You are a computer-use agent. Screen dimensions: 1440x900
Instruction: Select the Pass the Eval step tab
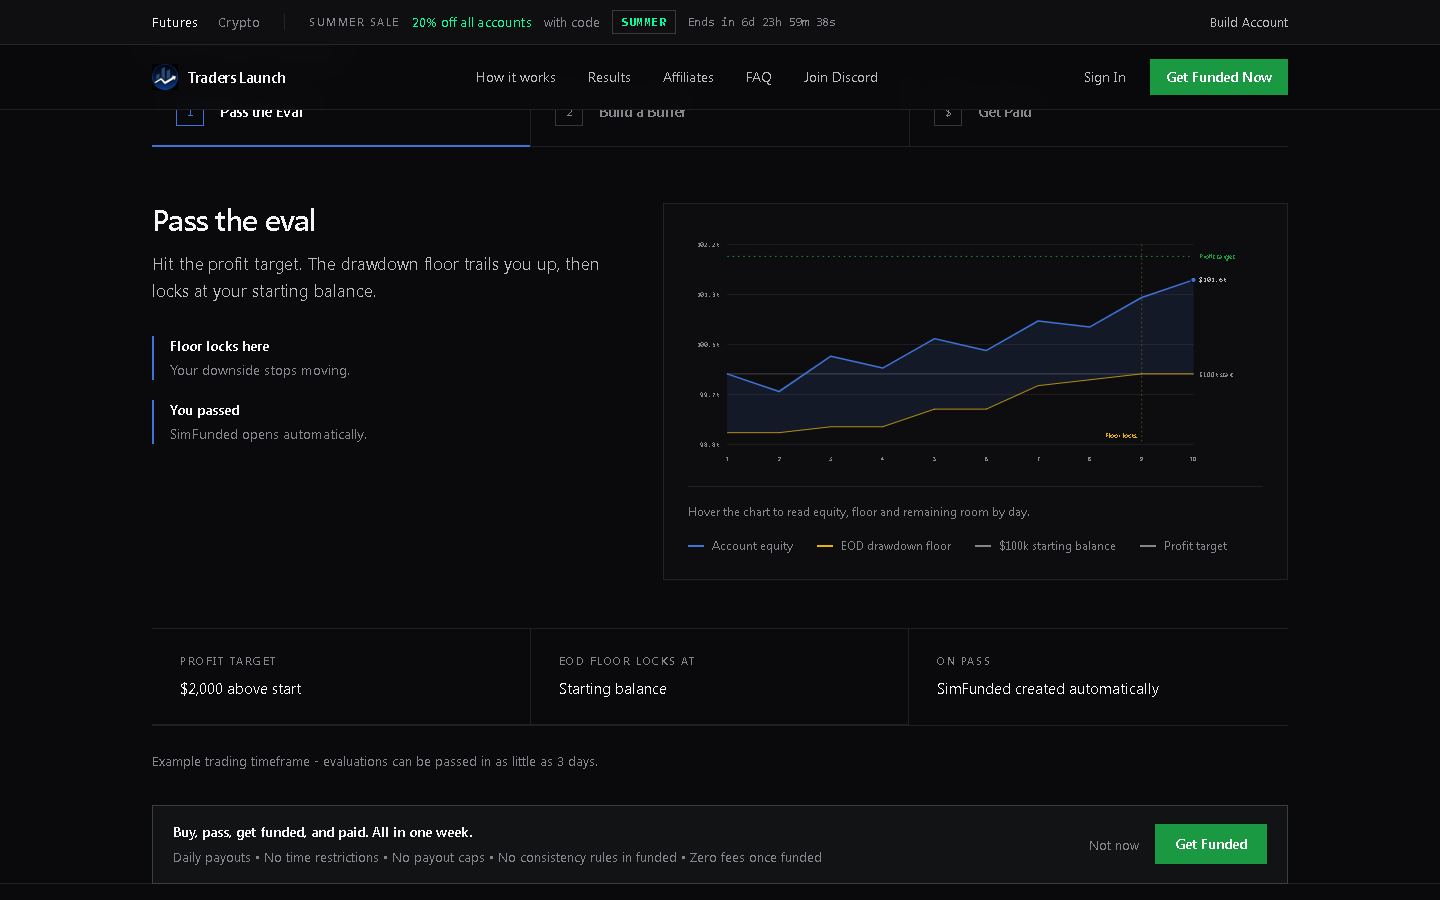(341, 127)
